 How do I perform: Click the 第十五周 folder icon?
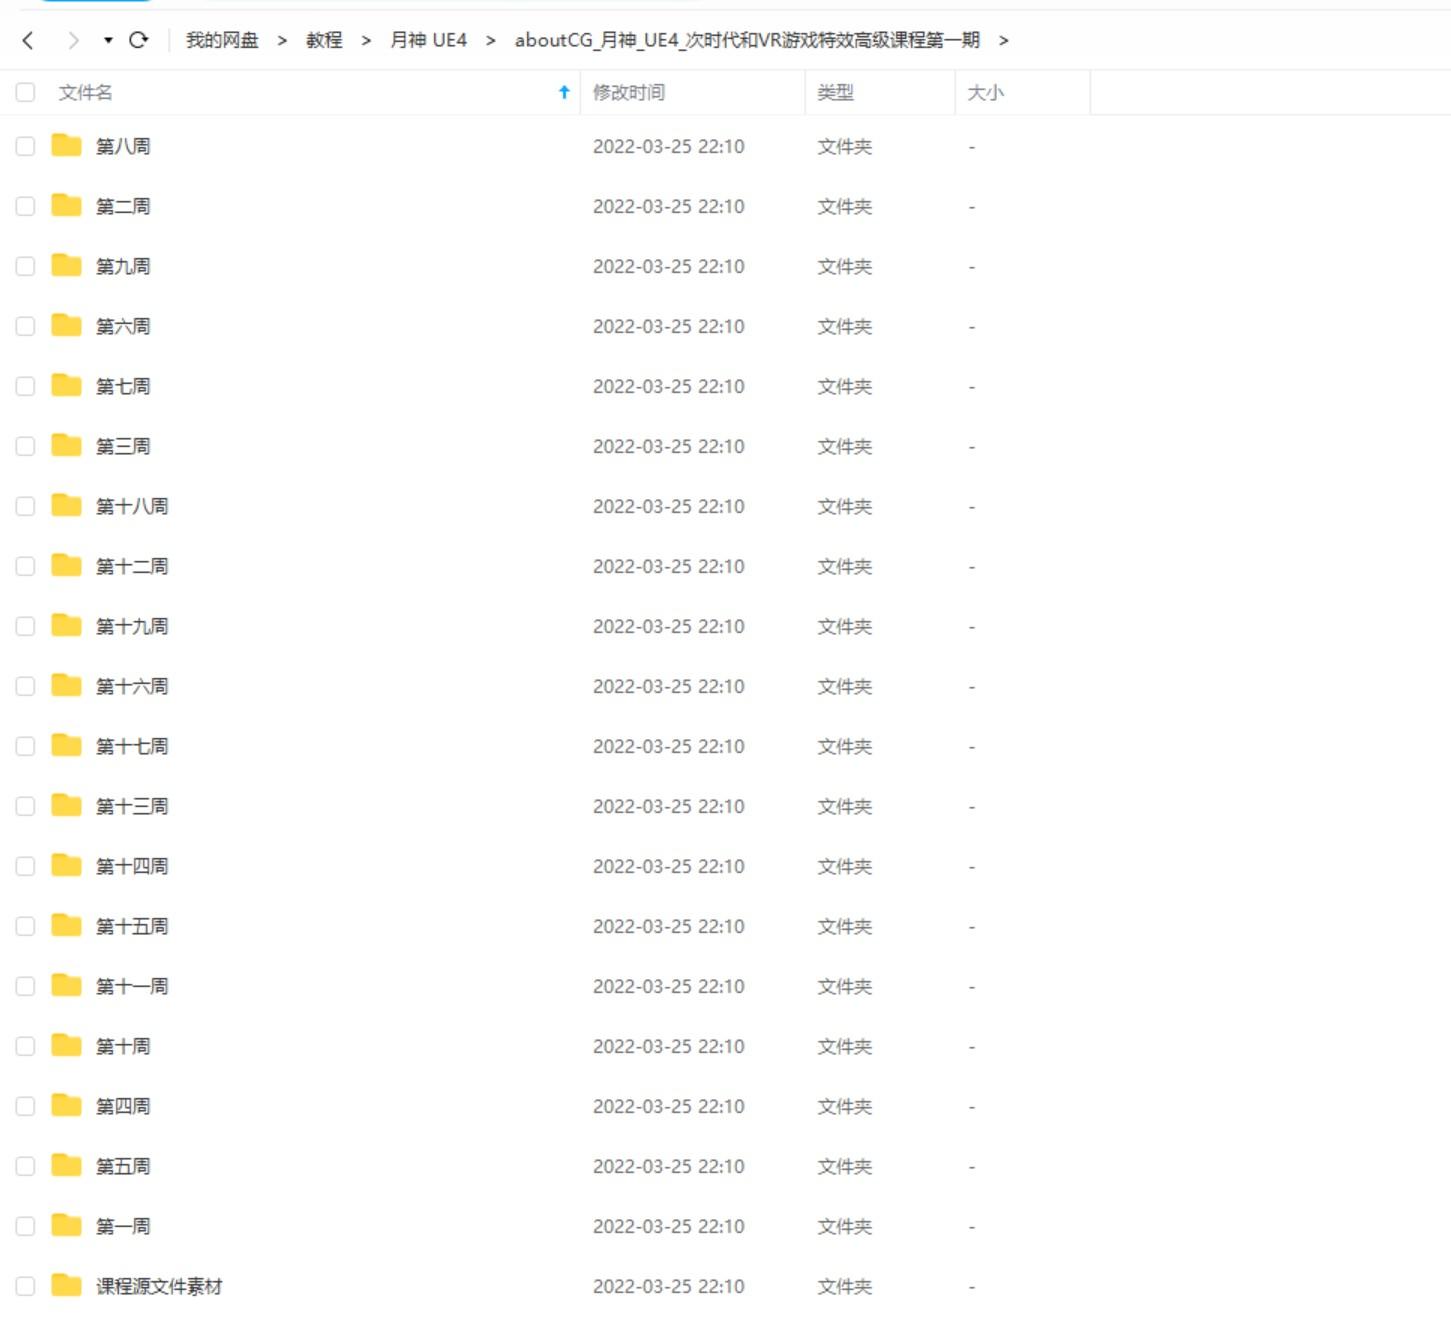[66, 925]
